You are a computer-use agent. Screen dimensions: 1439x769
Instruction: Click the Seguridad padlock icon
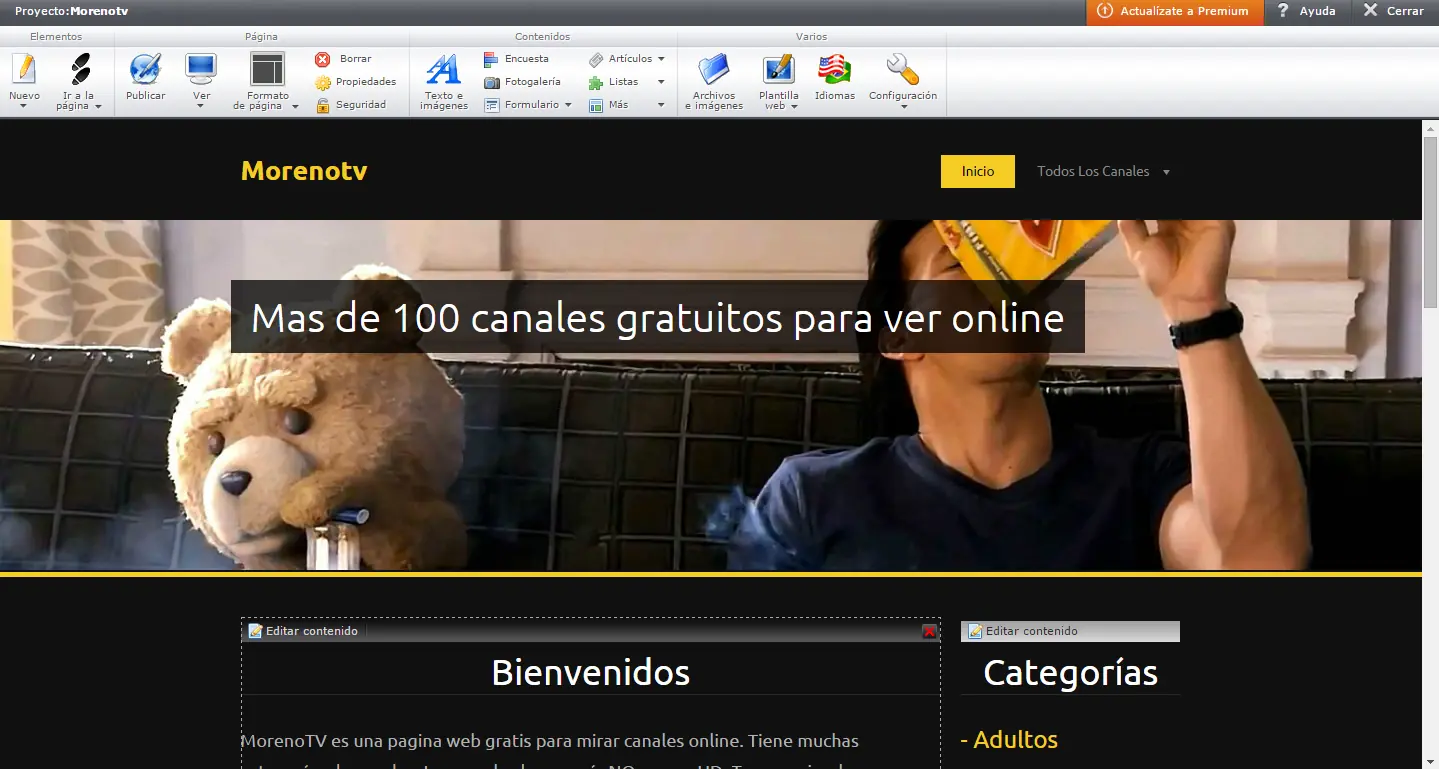322,105
